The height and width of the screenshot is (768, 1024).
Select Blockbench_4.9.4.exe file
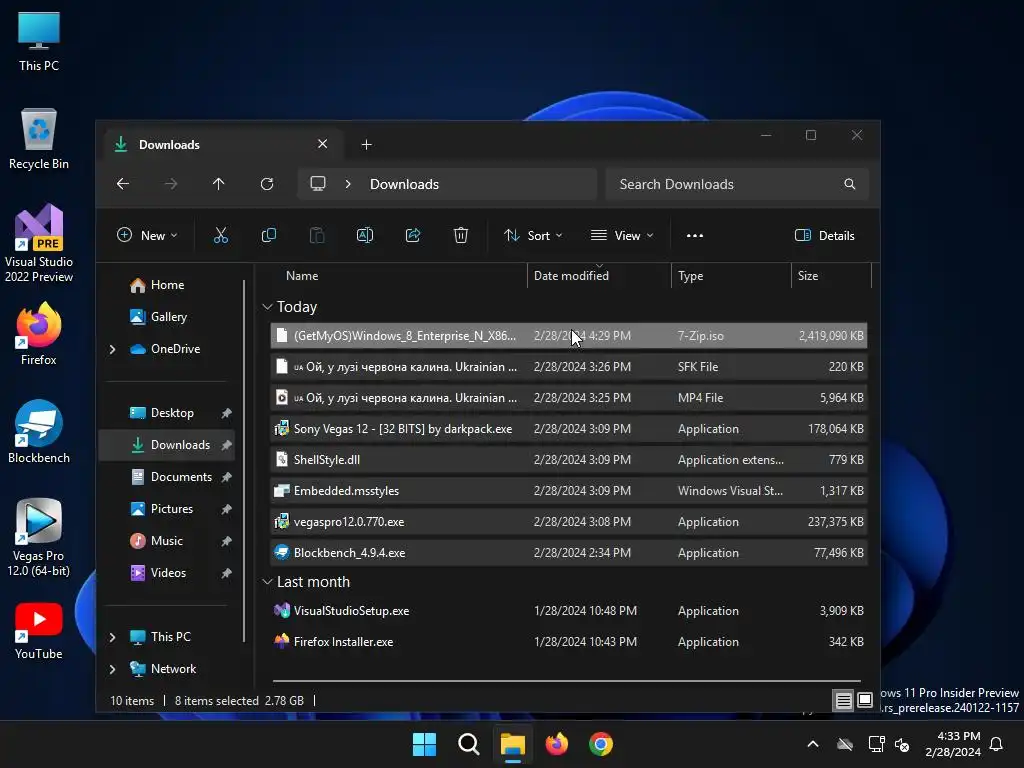pyautogui.click(x=568, y=553)
